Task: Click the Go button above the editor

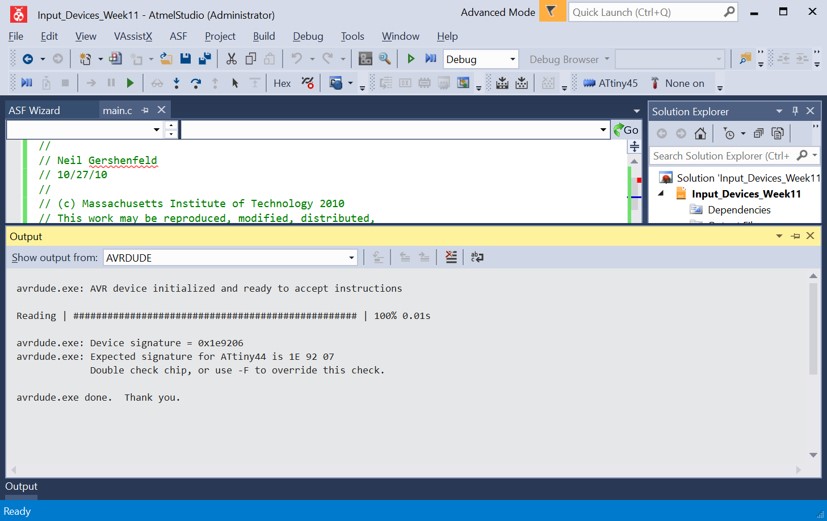Action: pos(626,130)
